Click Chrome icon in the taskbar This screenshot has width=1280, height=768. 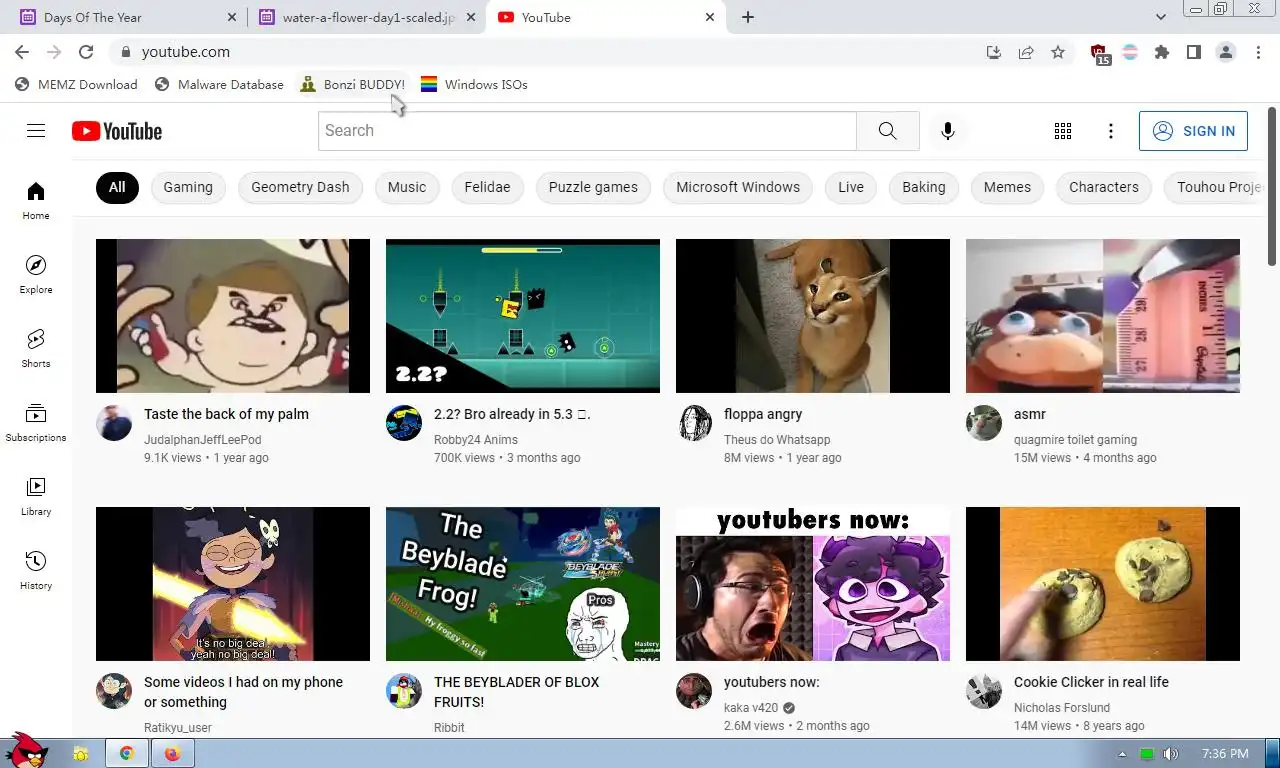point(127,754)
